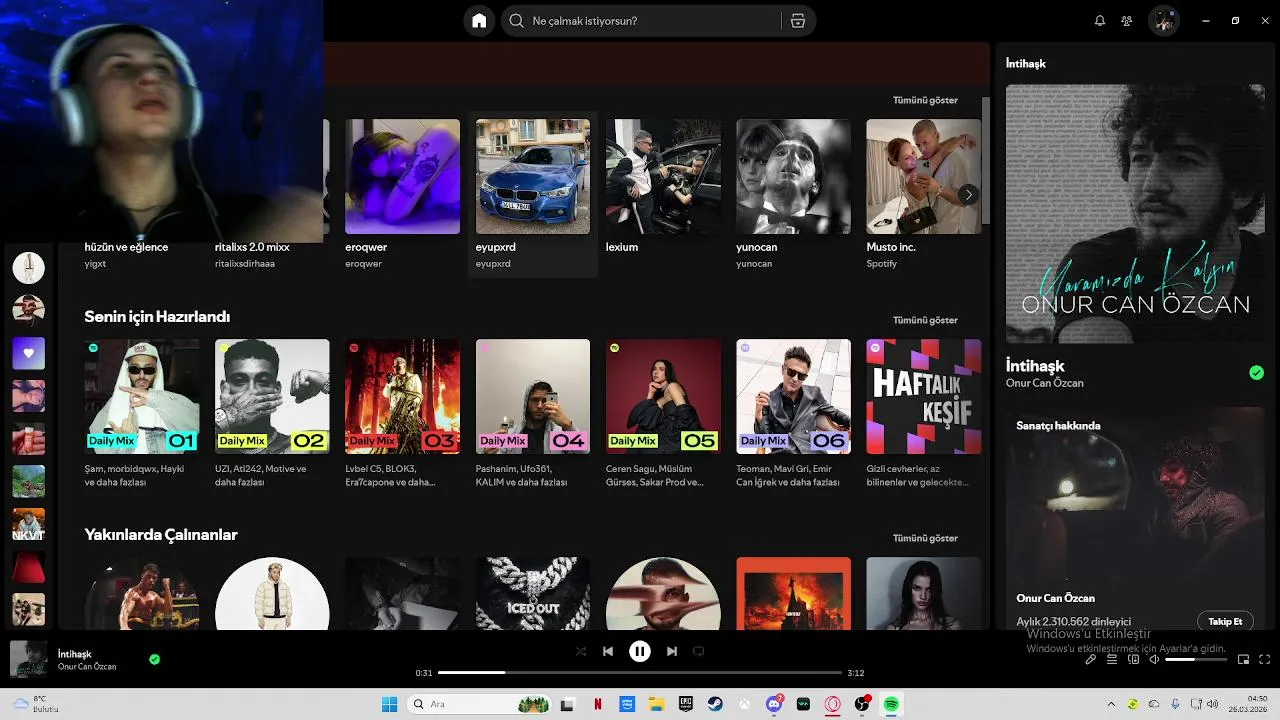Open the Sanatçı hakkında artist card
Screen dimensions: 1280x720
click(1135, 518)
